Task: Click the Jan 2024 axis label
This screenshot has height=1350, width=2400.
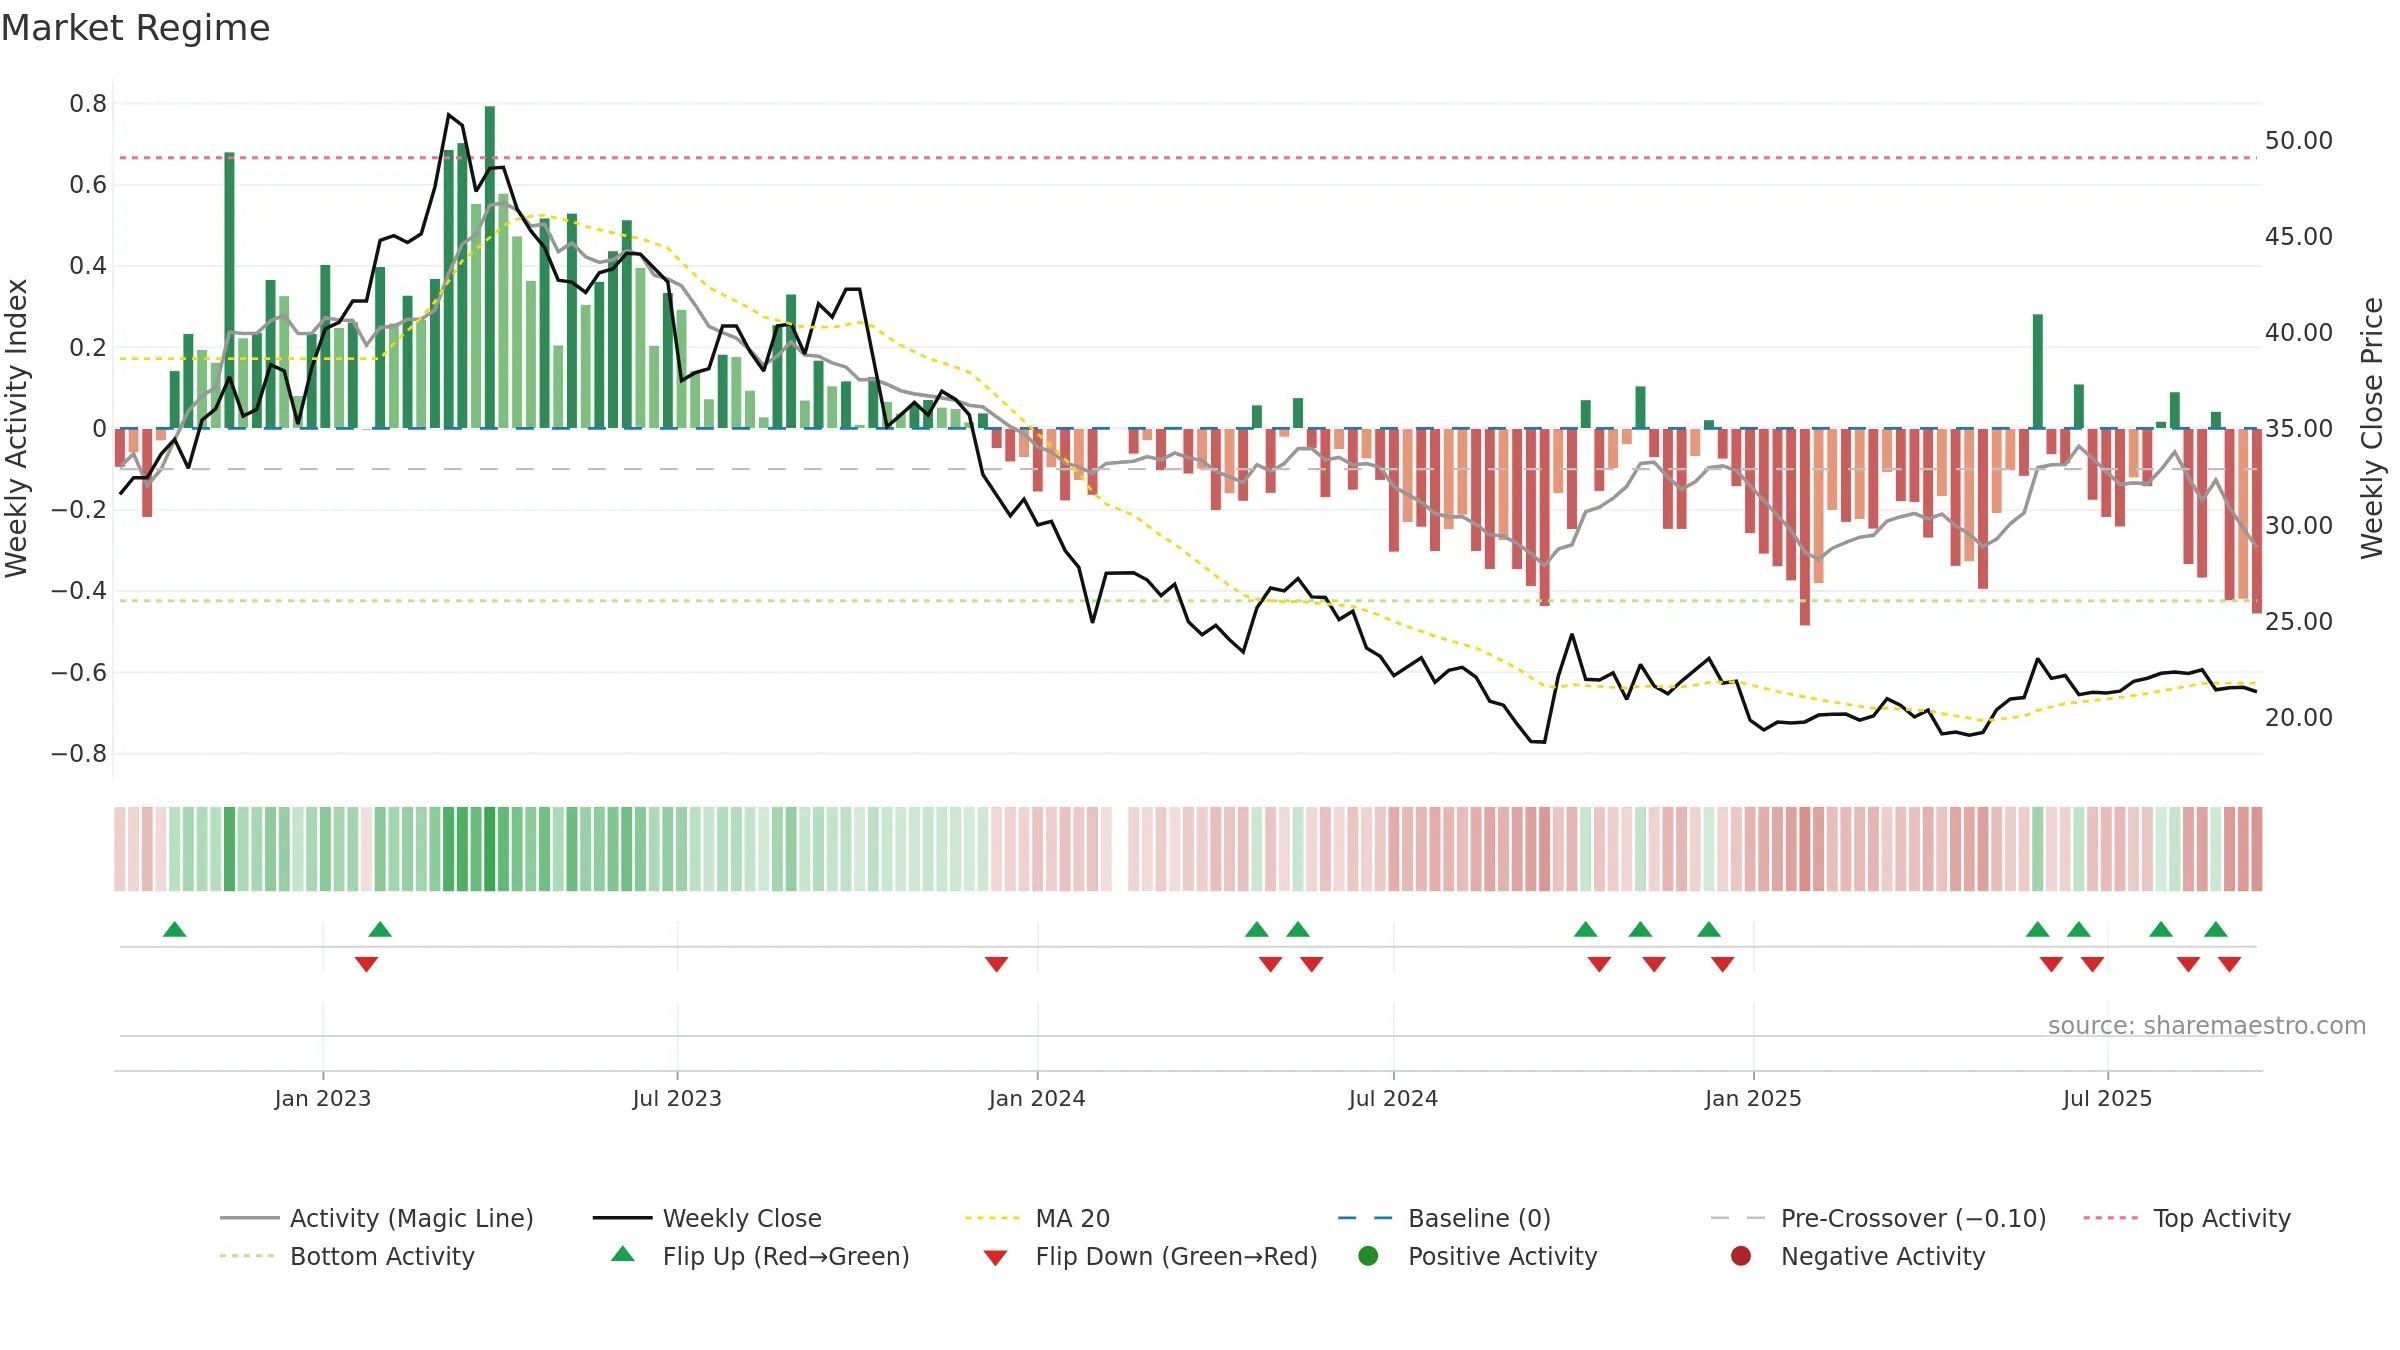Action: tap(1037, 1098)
